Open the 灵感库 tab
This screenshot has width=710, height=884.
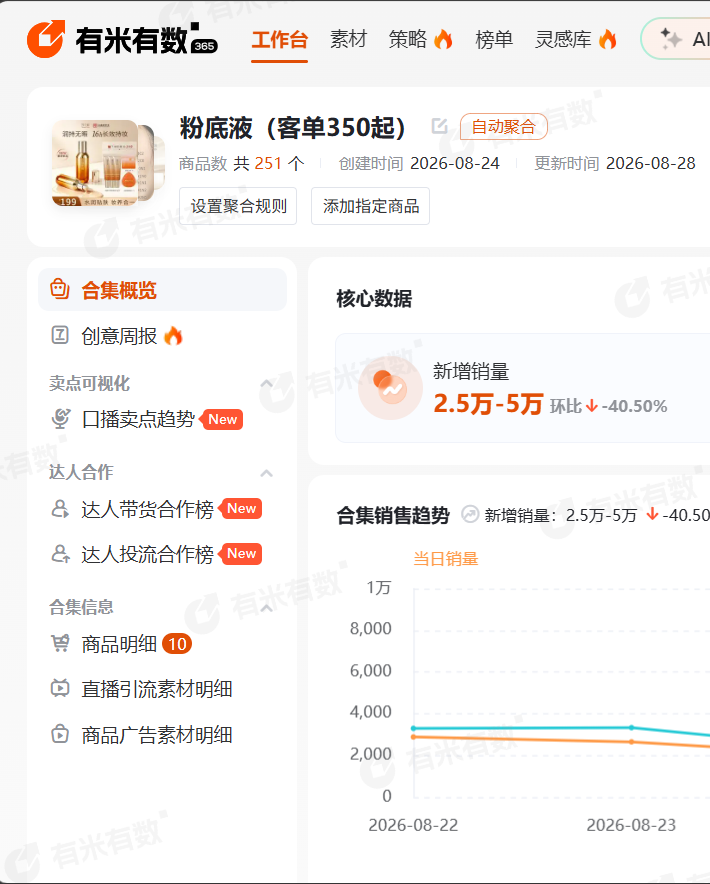tap(563, 39)
